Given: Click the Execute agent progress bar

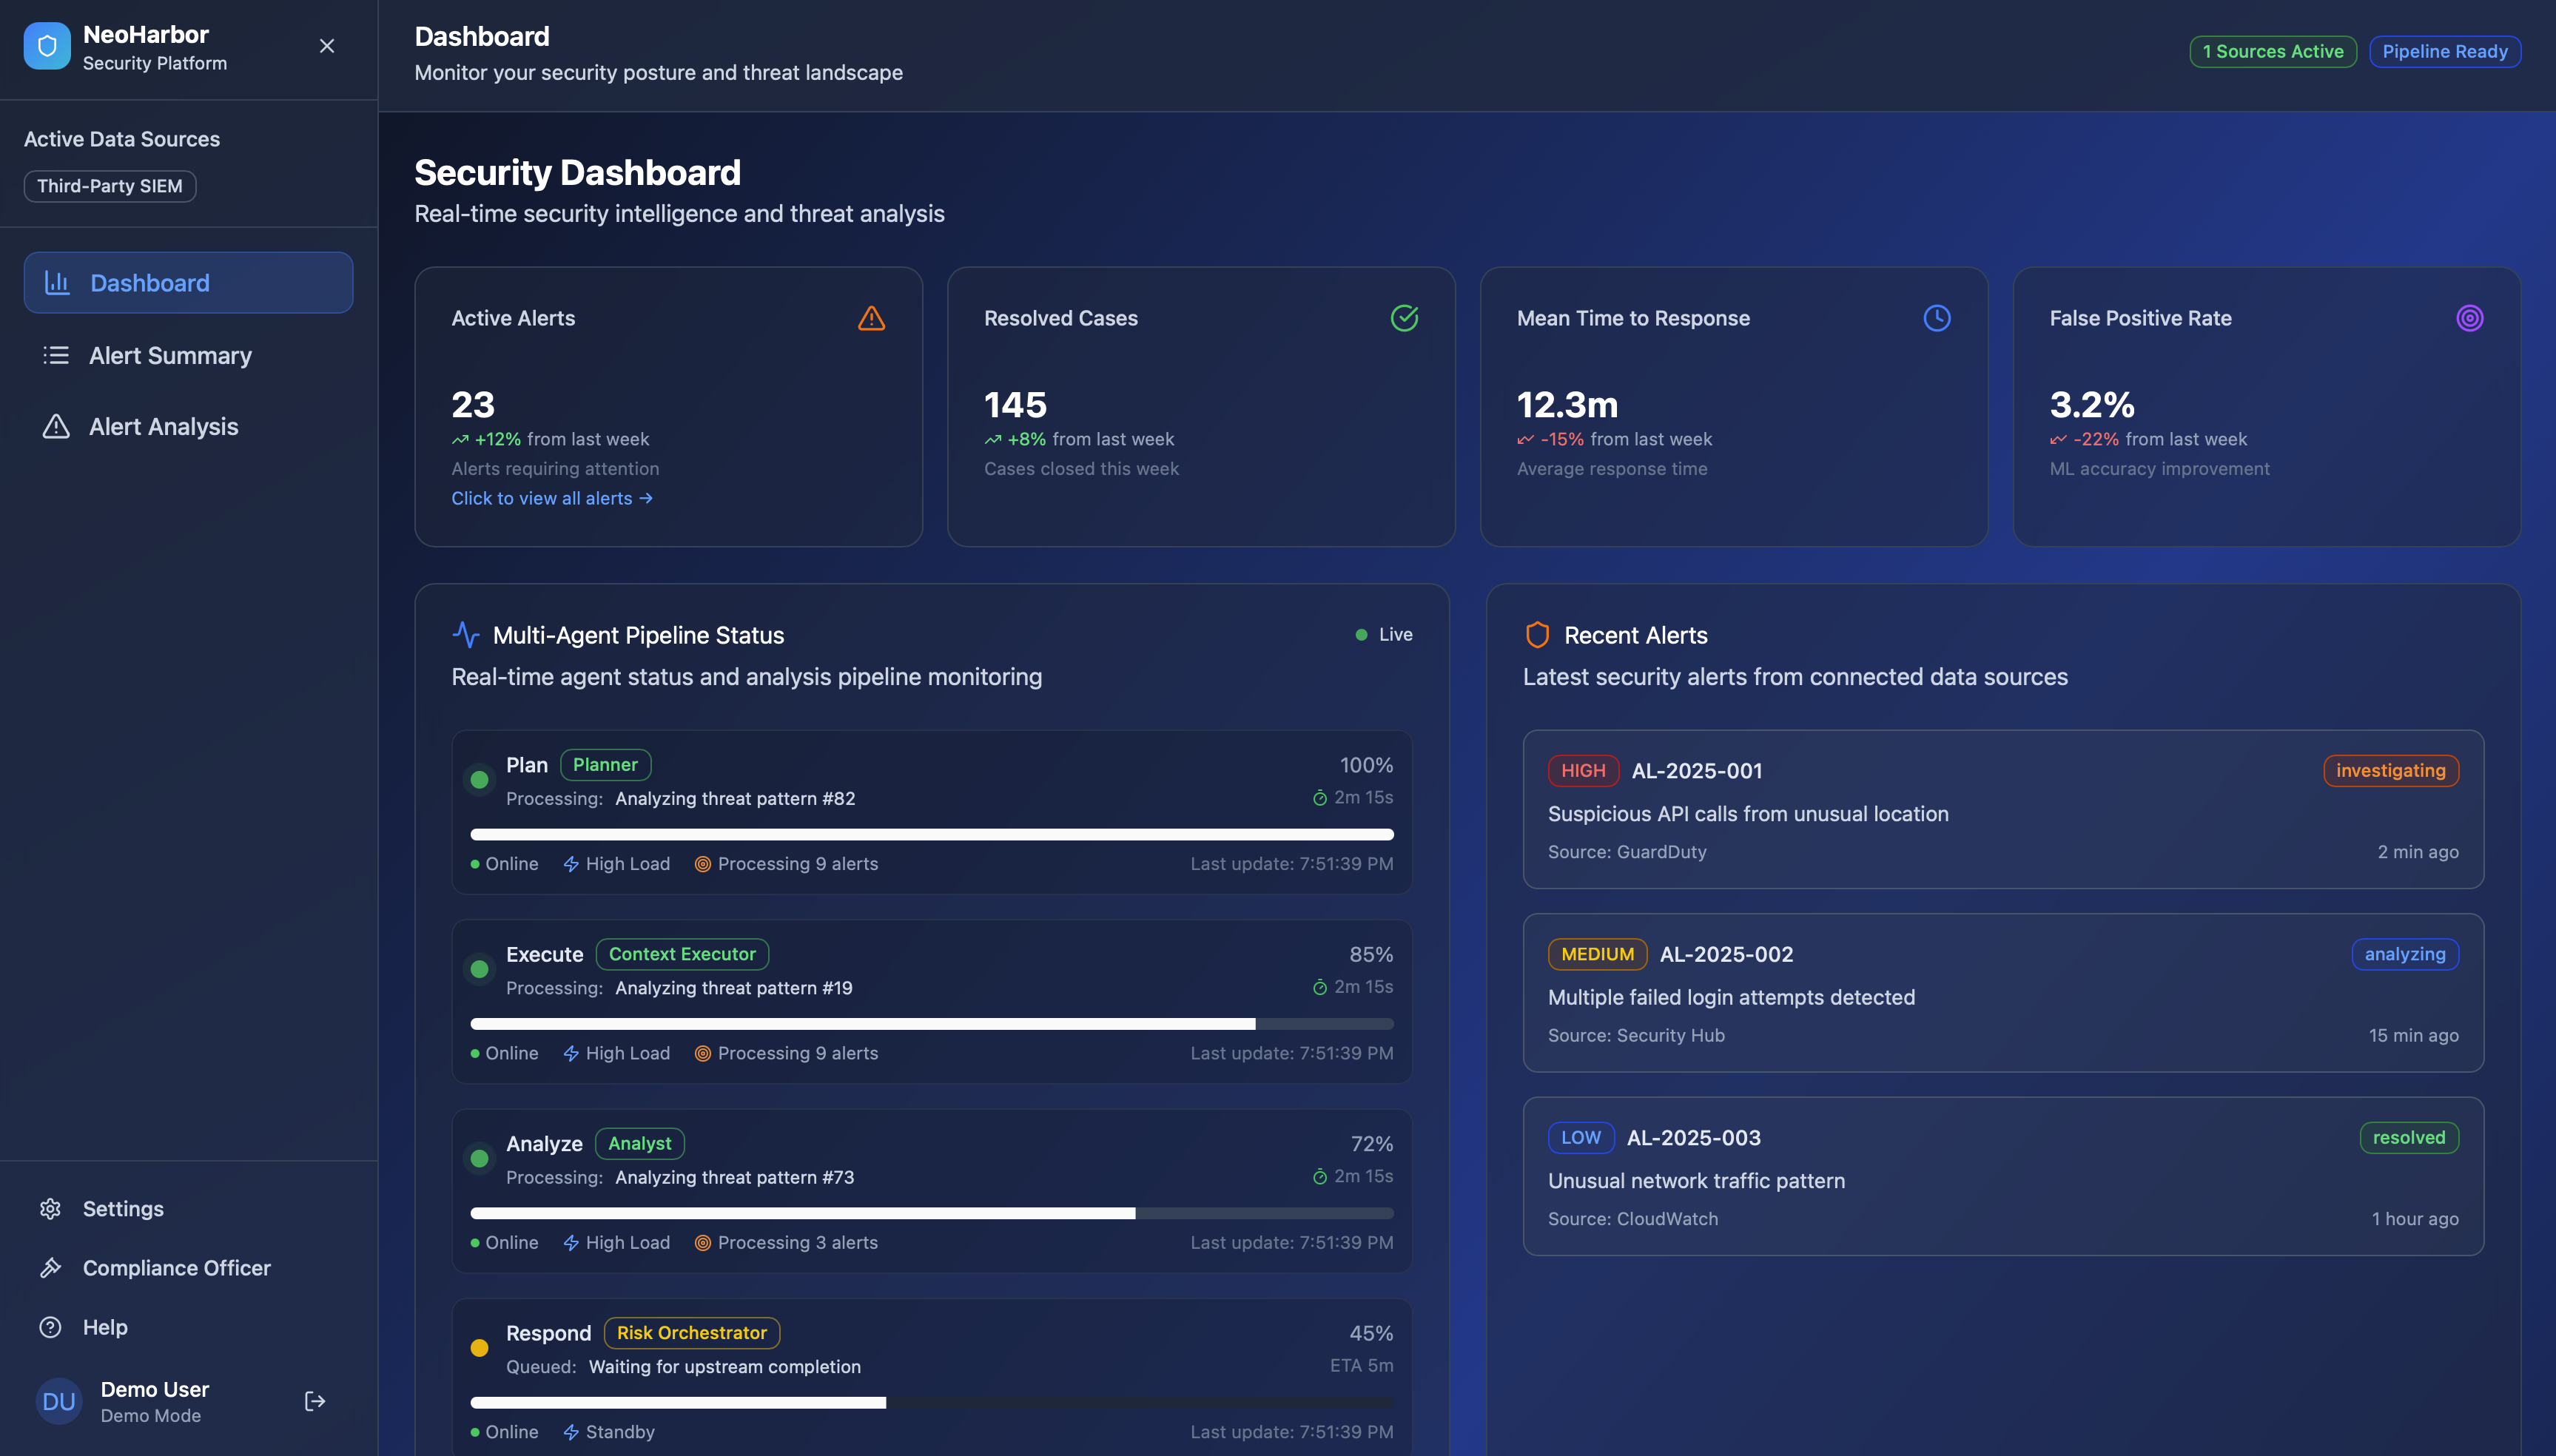Looking at the screenshot, I should (931, 1024).
